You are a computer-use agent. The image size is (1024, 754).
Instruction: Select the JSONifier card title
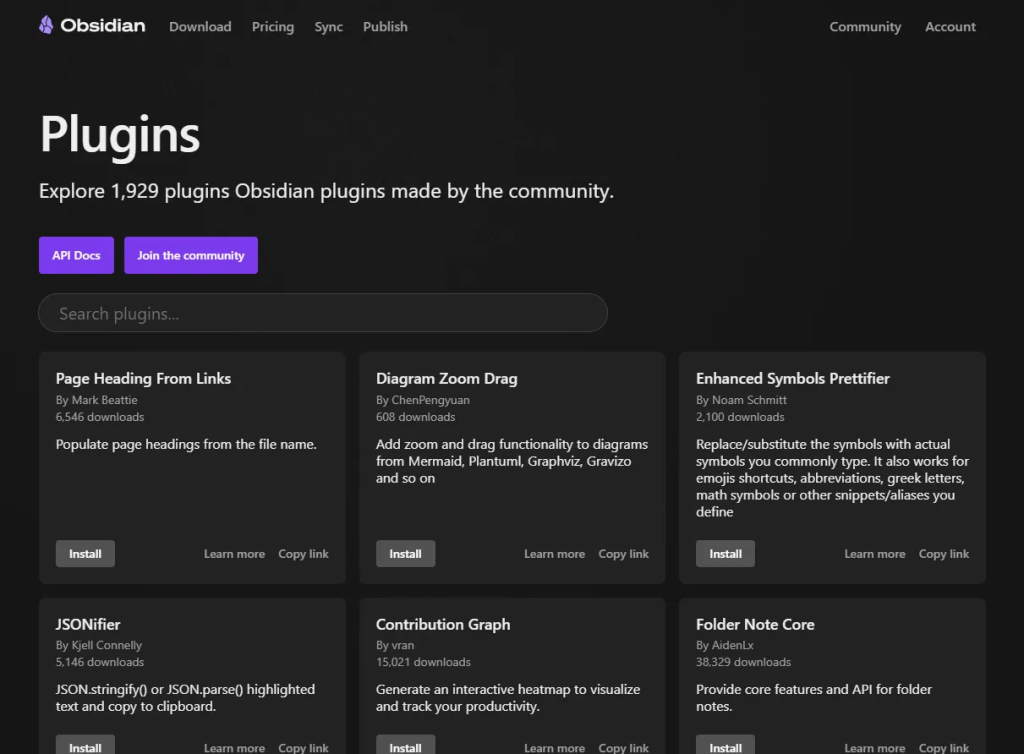point(88,624)
